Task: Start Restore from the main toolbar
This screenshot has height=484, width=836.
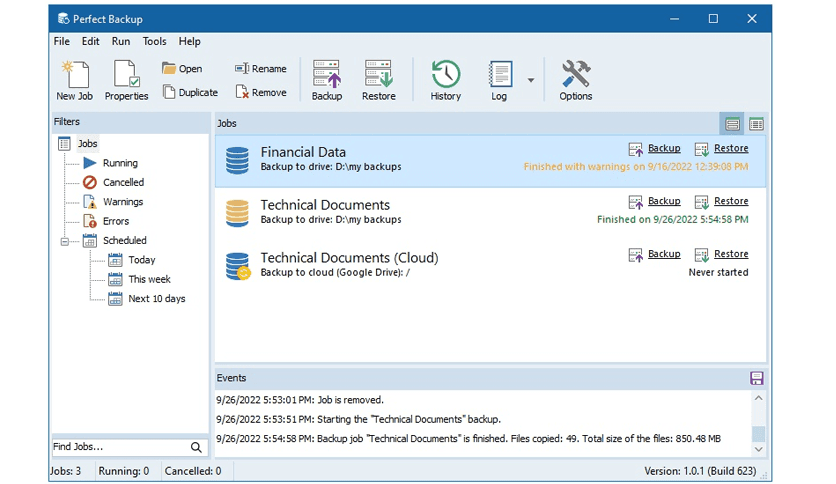Action: coord(379,80)
